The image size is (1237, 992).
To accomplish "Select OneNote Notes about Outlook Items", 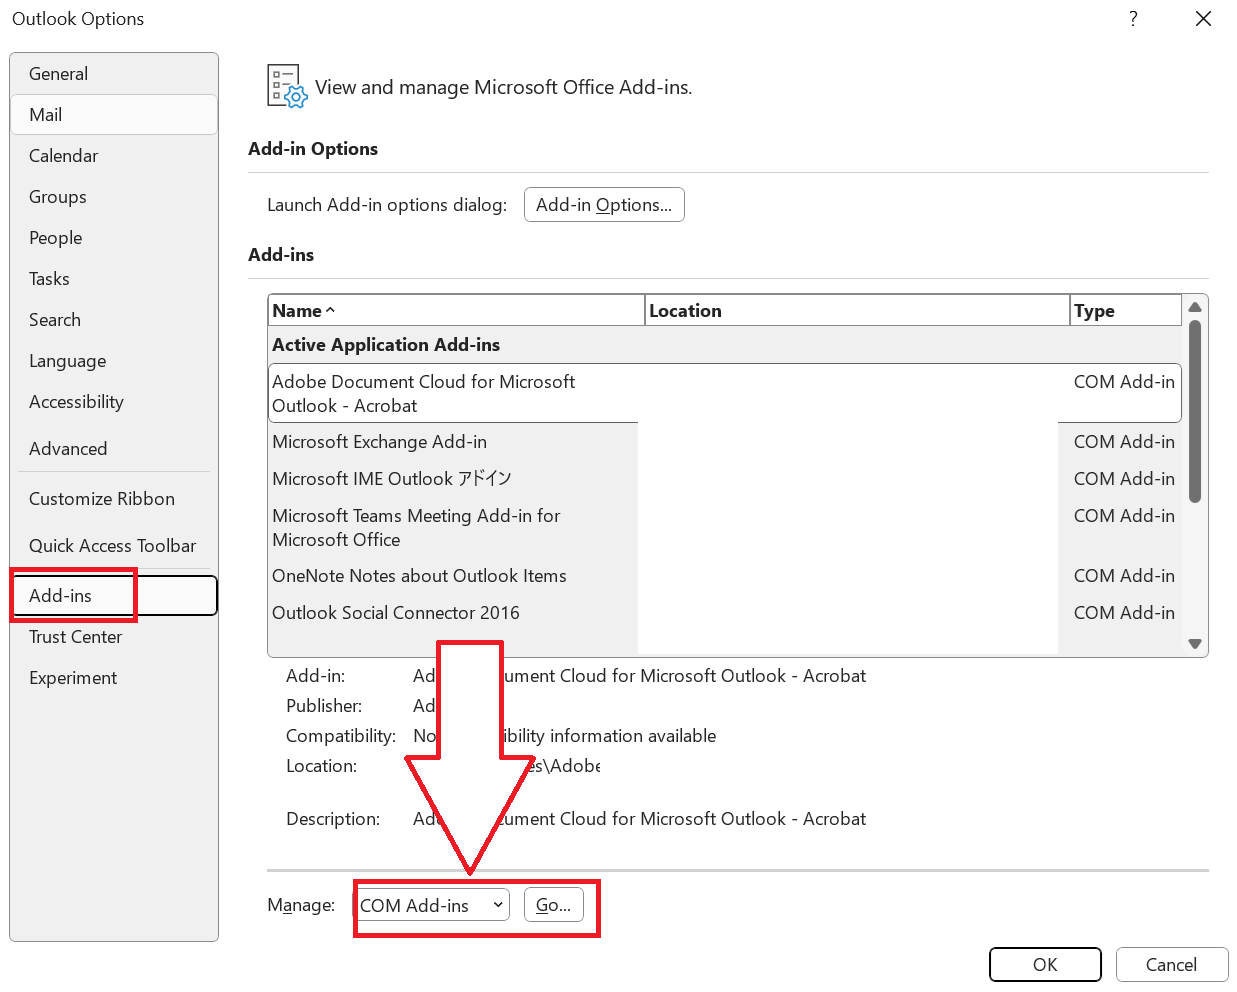I will (725, 576).
